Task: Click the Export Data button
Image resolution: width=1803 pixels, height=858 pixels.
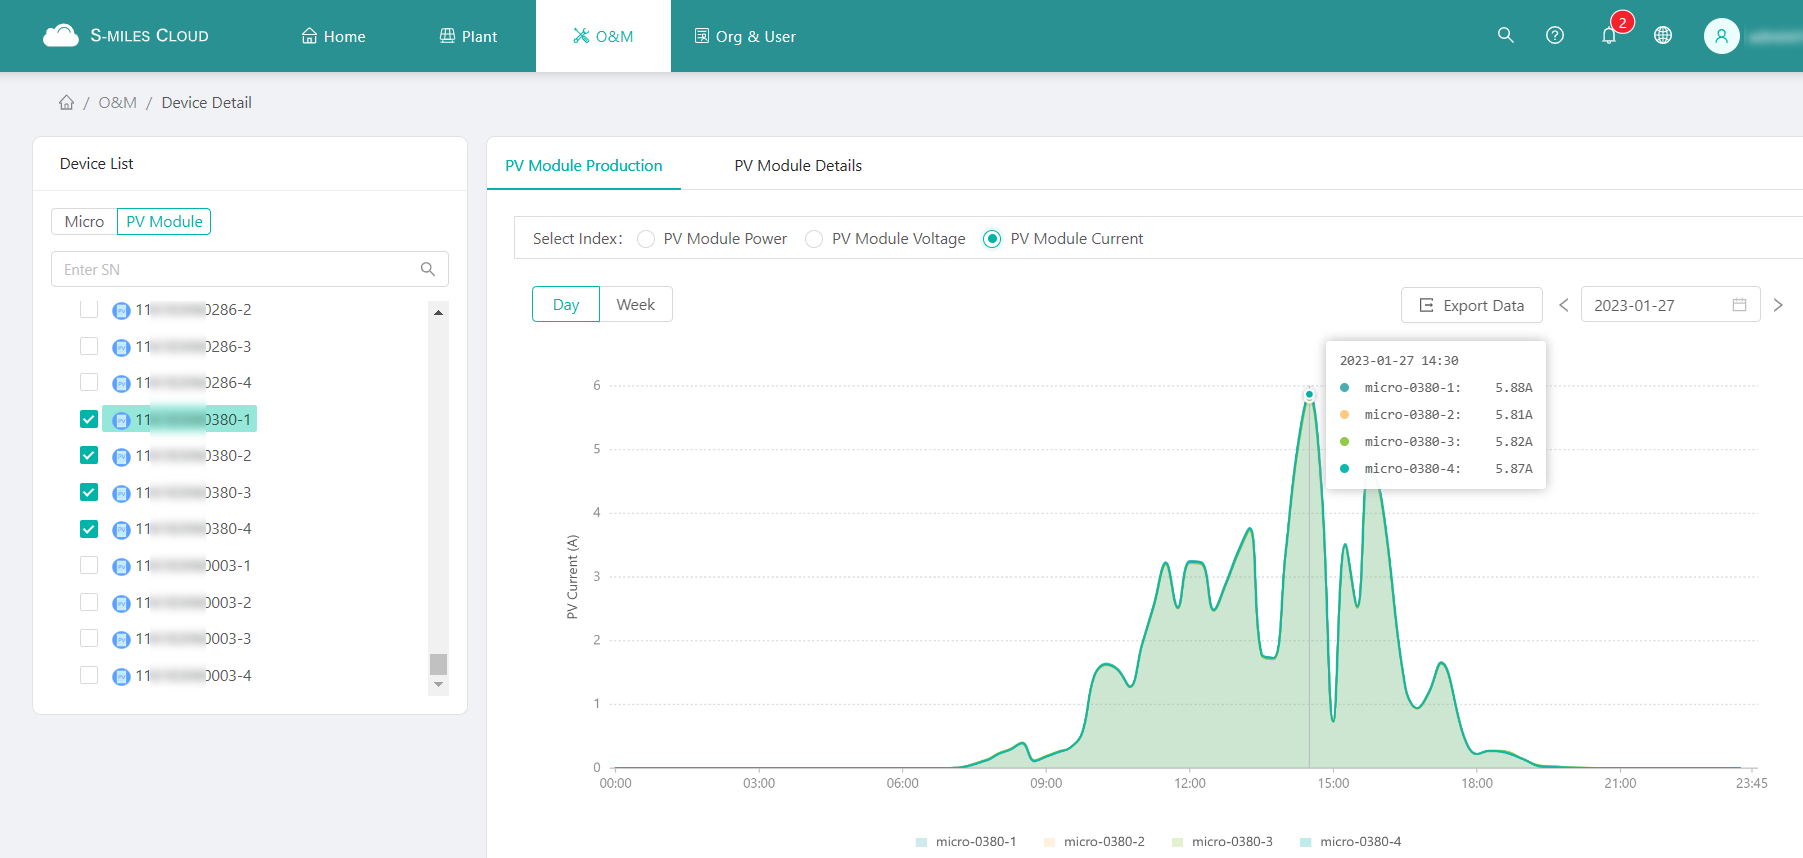Action: tap(1471, 305)
